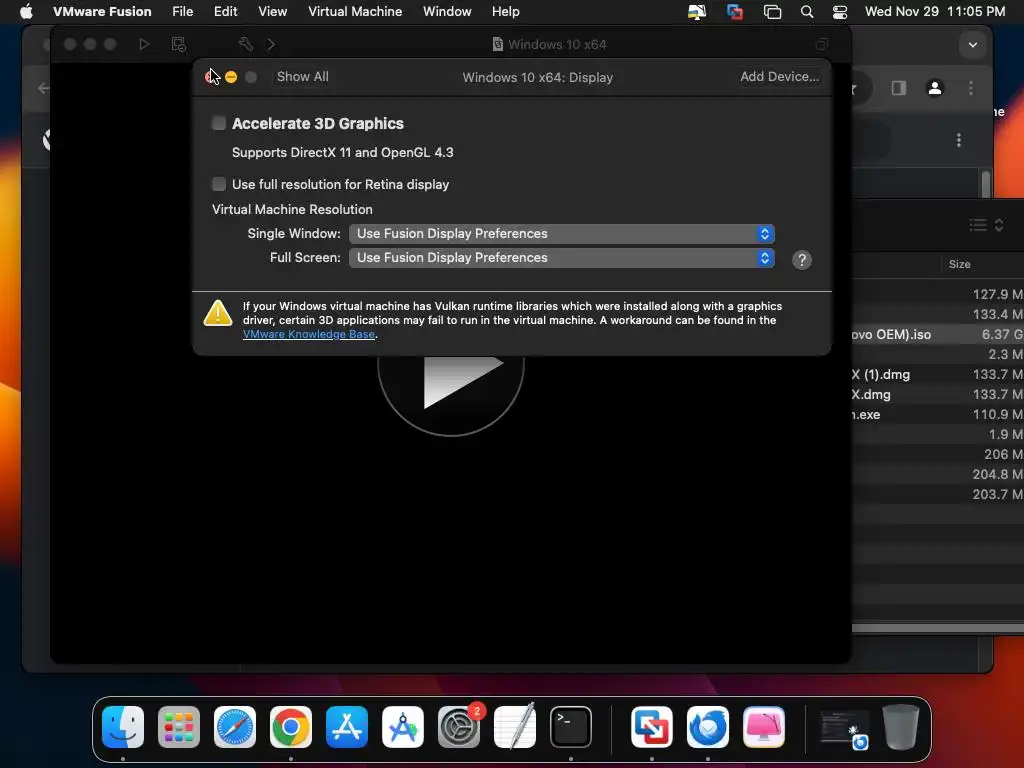This screenshot has height=768, width=1024.
Task: Click the back arrow in browser window
Action: point(43,88)
